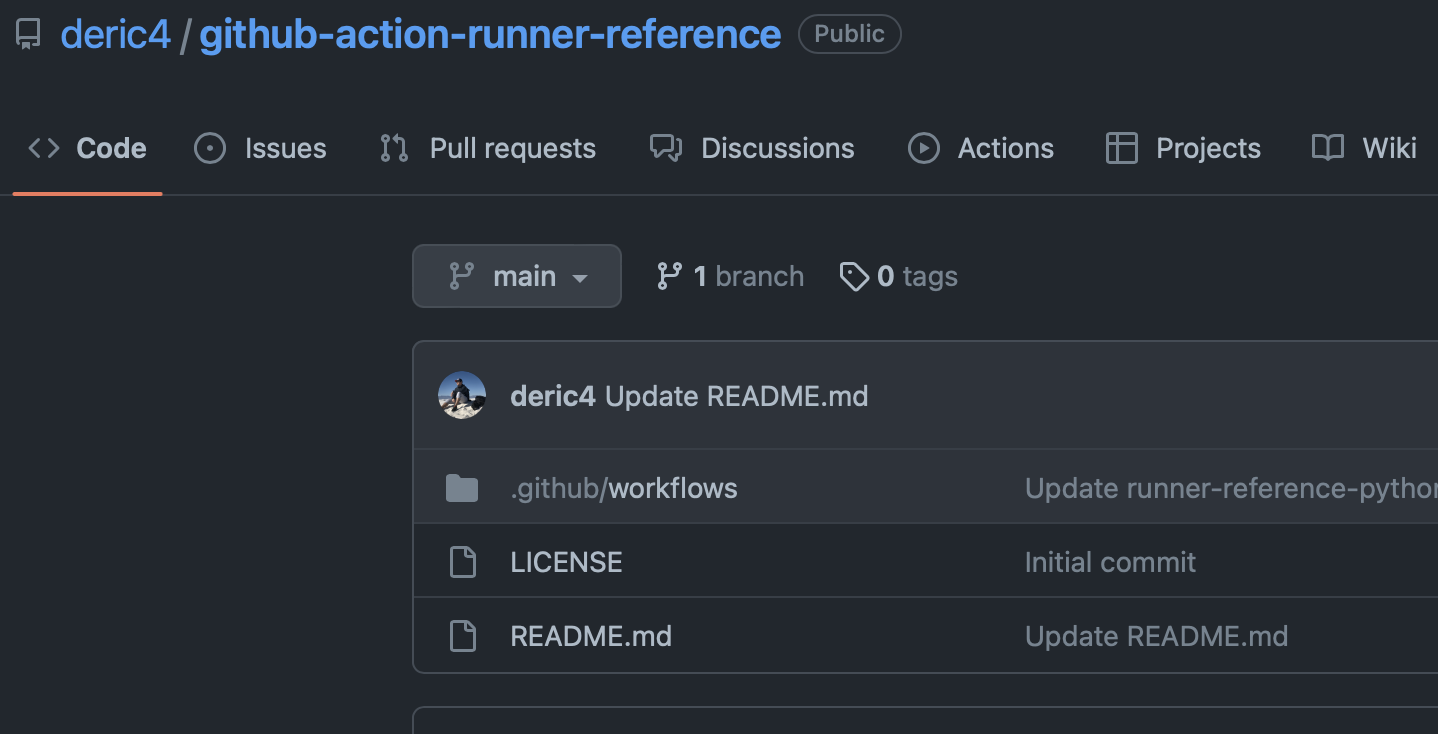The width and height of the screenshot is (1438, 734).
Task: Click the Wiki open-book icon
Action: (x=1328, y=149)
